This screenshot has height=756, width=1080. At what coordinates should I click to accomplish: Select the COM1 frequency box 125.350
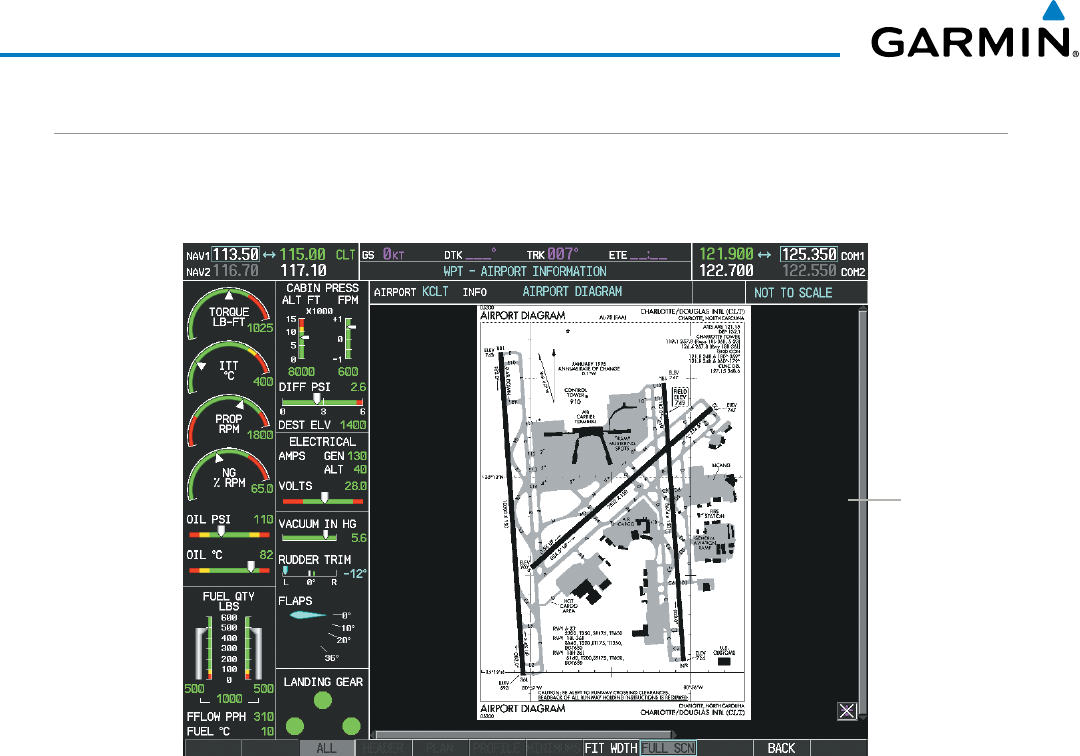point(809,254)
